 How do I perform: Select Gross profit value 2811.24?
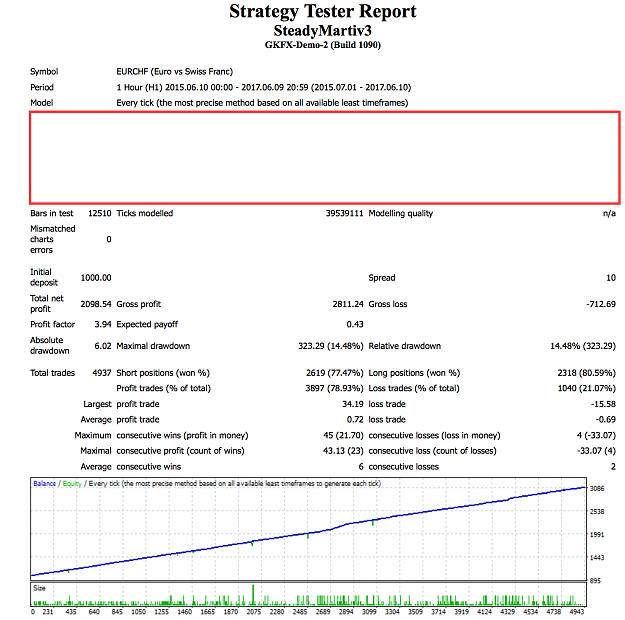[348, 304]
